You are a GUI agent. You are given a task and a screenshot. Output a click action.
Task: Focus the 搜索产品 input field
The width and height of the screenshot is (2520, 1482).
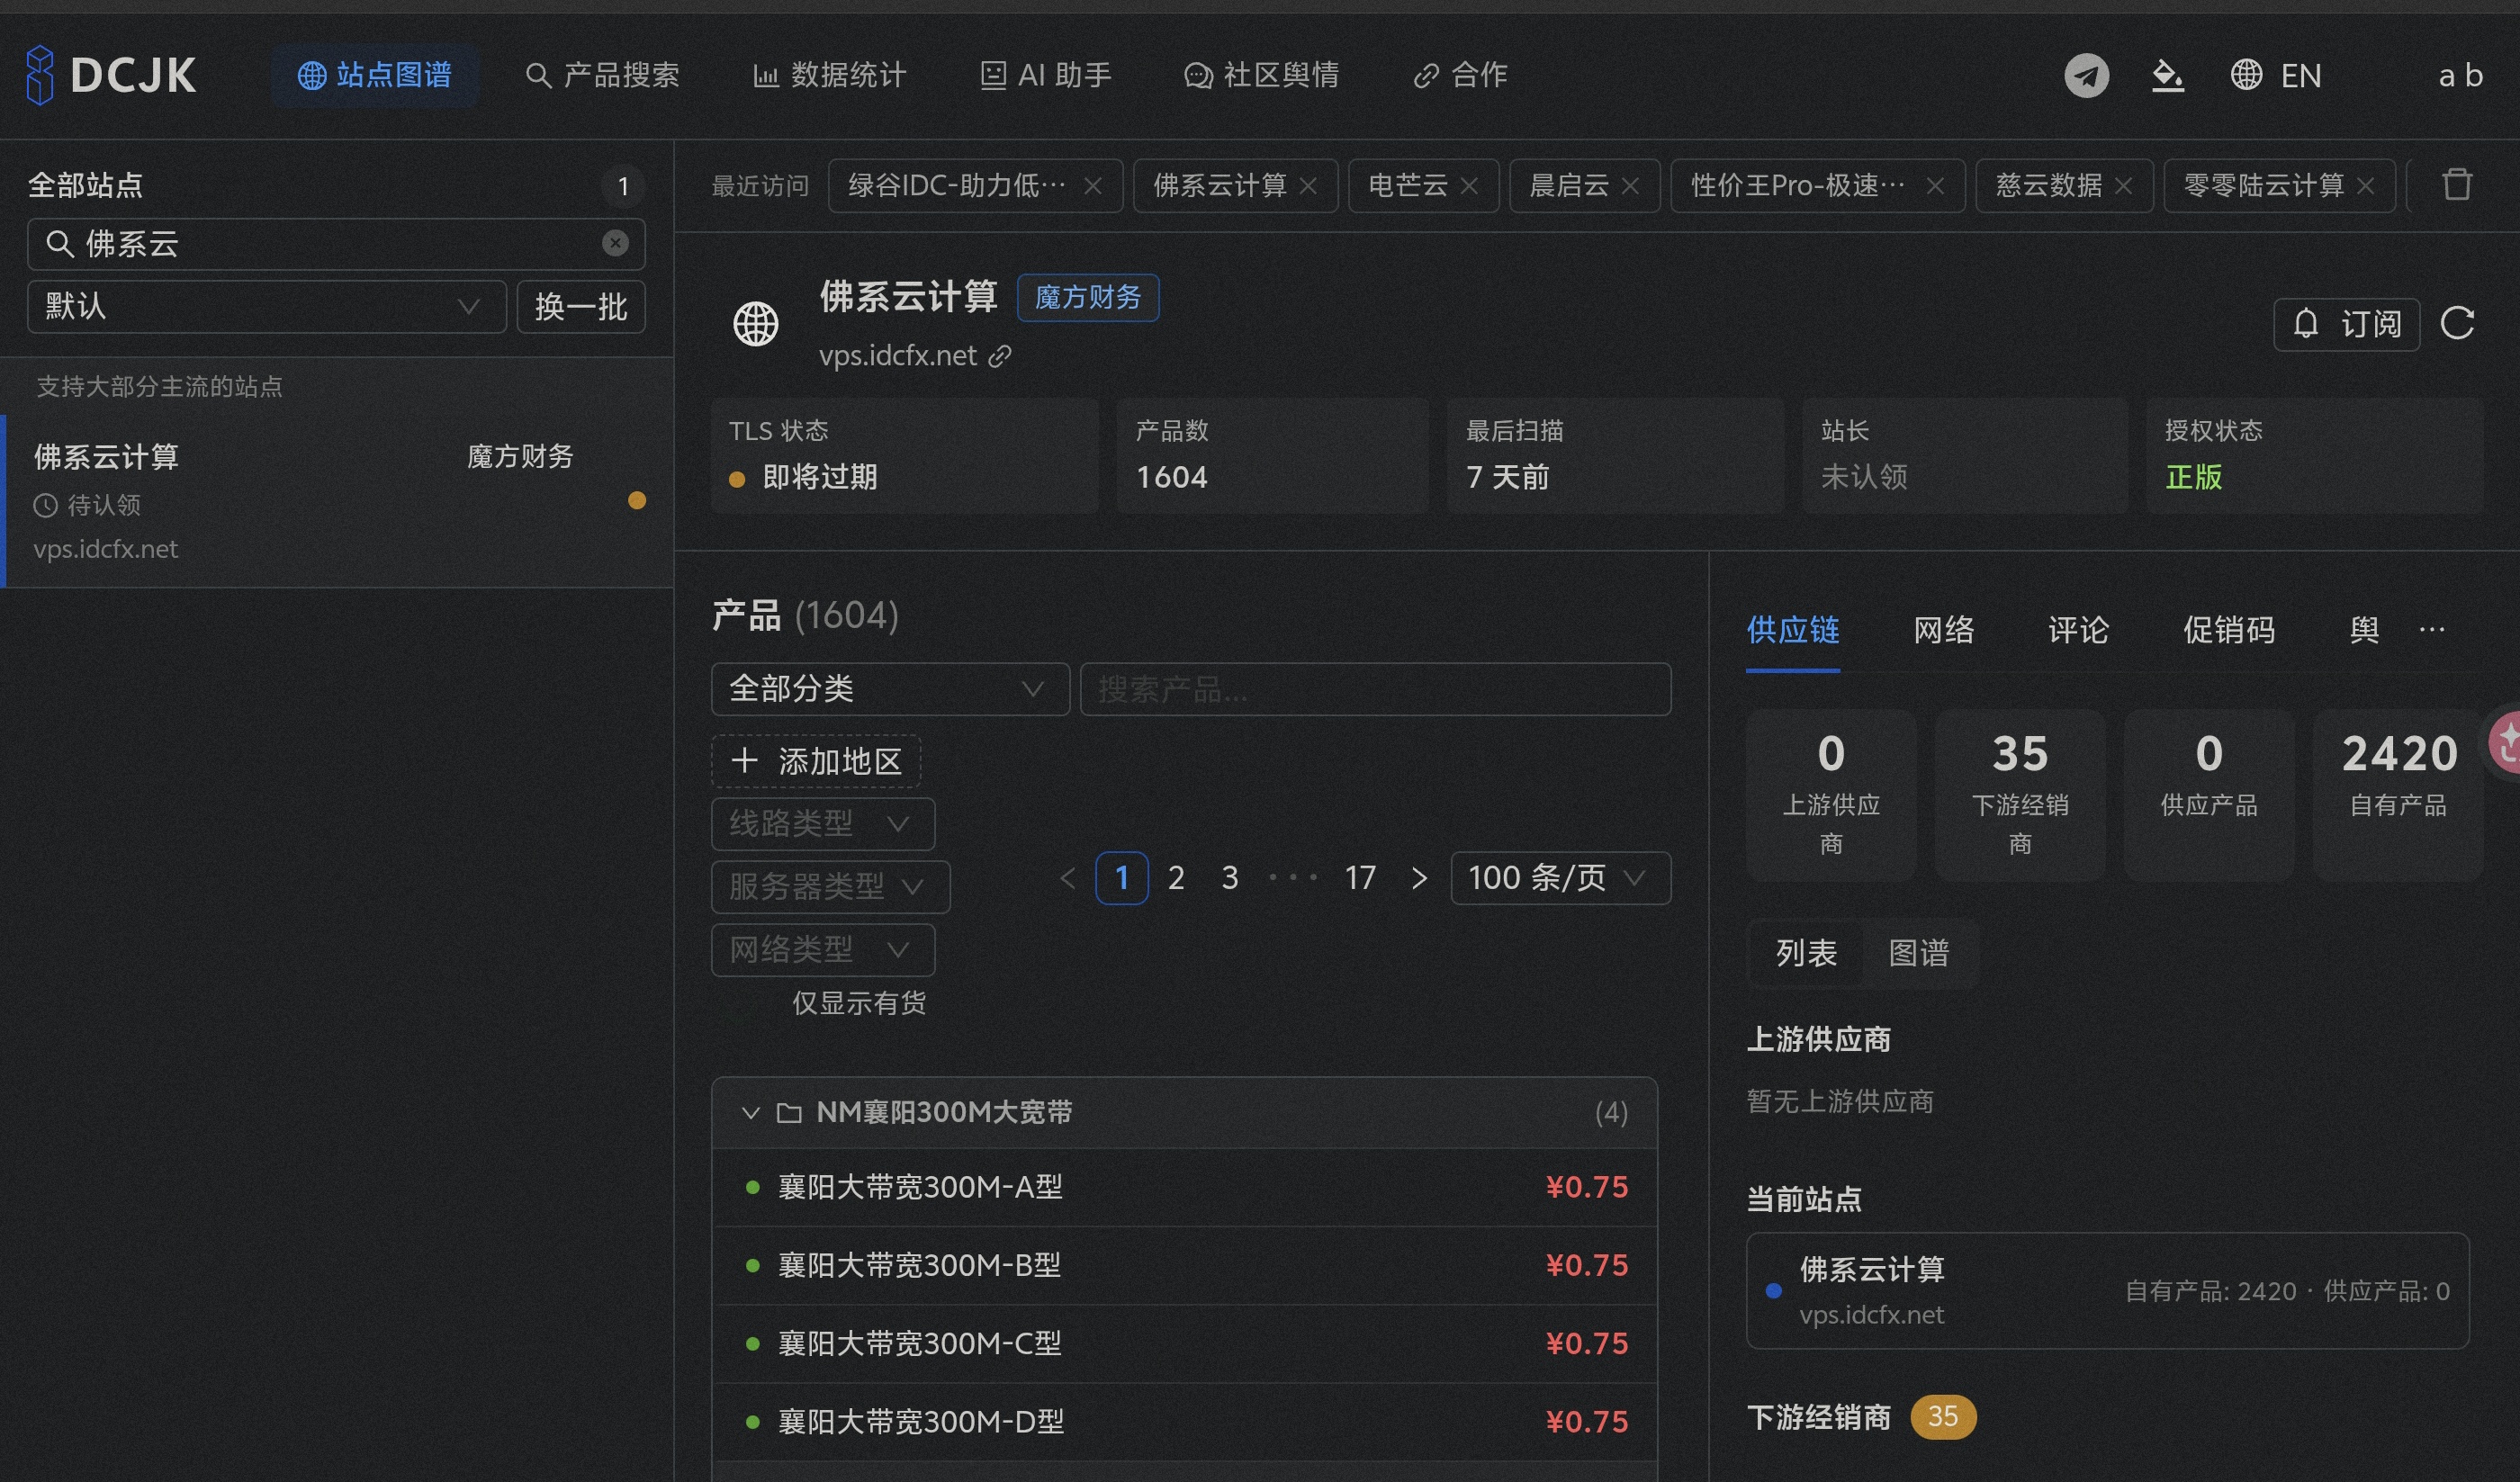1375,689
